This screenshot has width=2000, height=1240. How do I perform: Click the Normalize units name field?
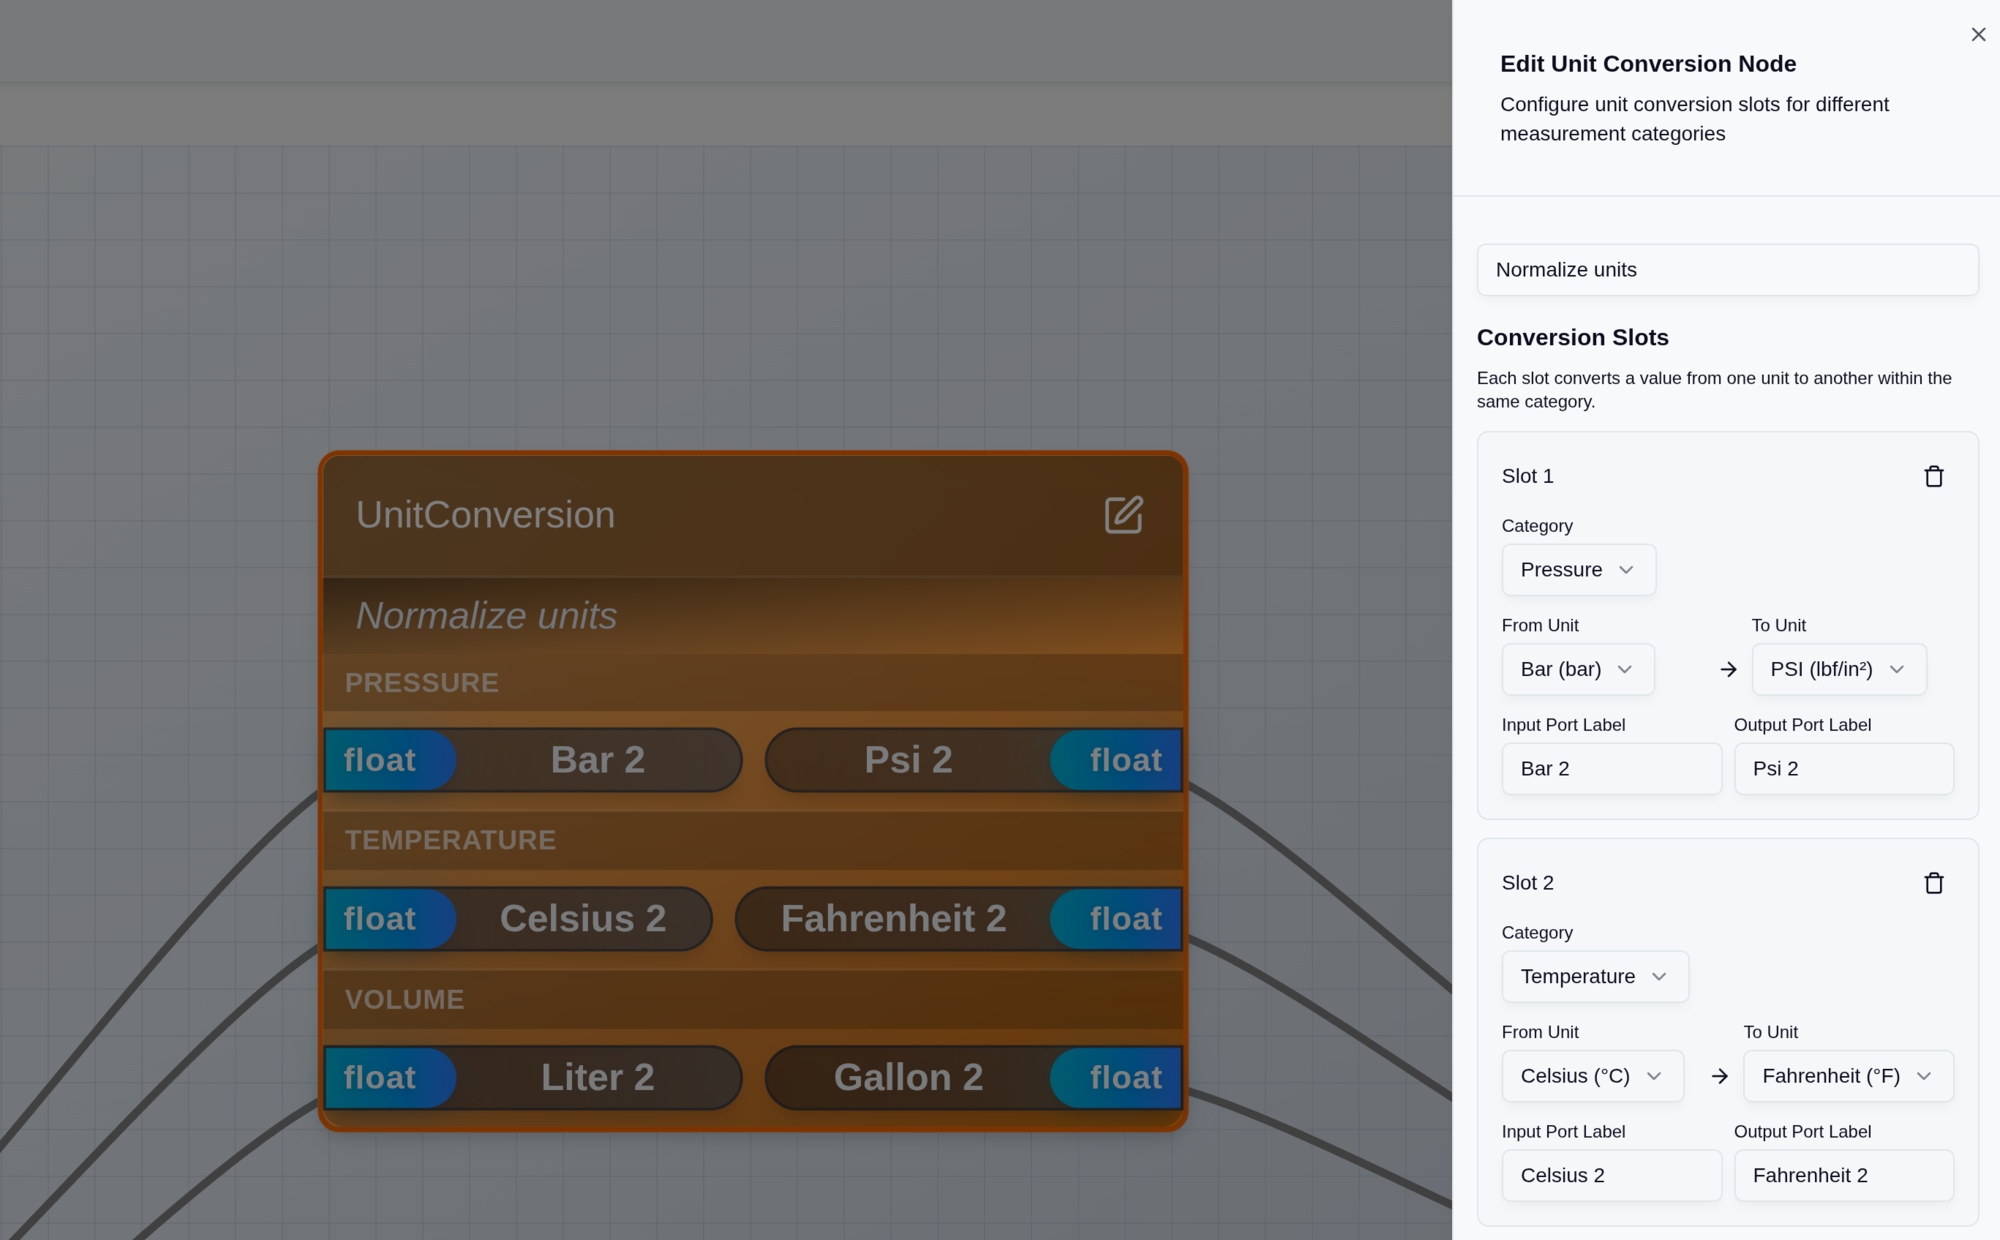1727,270
